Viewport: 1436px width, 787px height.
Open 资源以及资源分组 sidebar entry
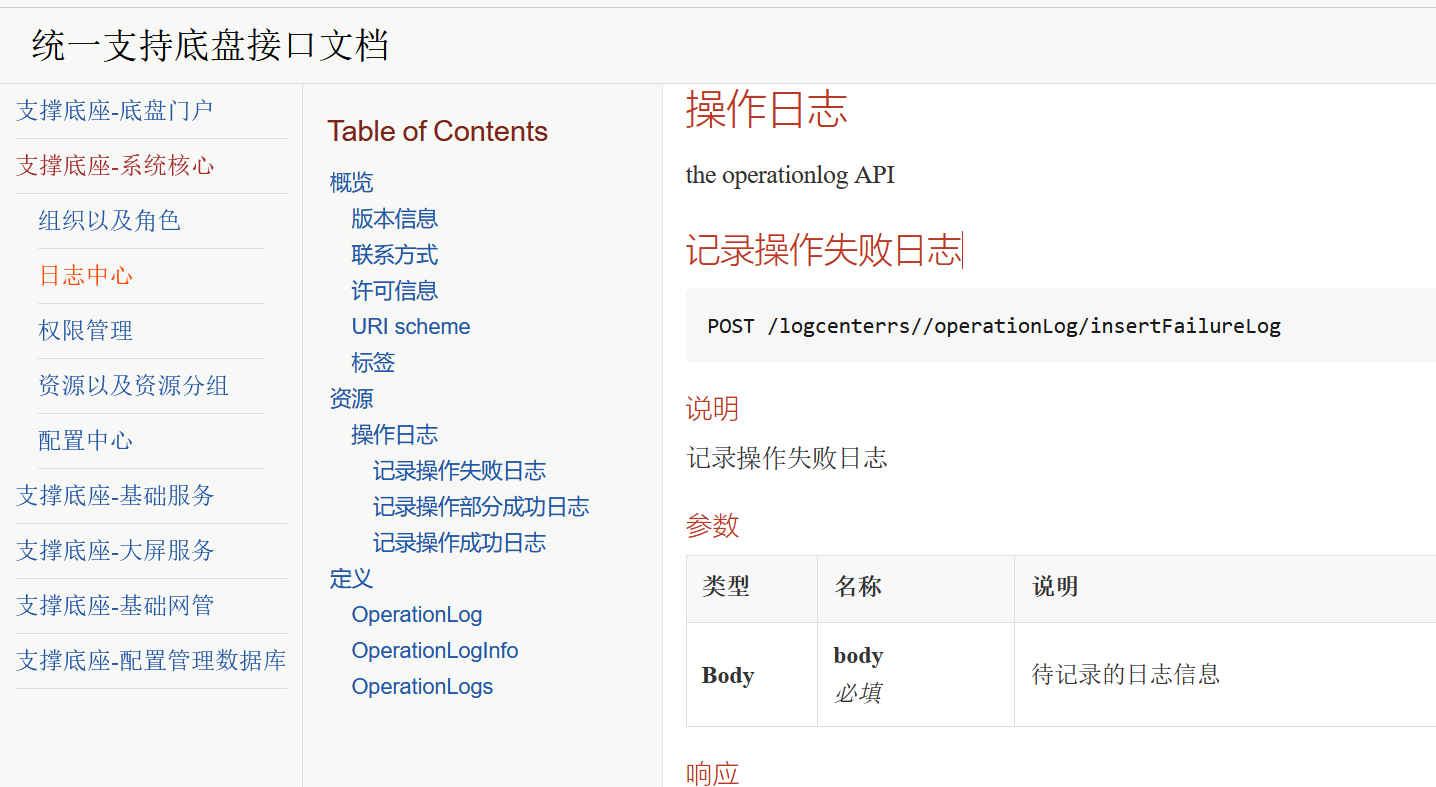pyautogui.click(x=133, y=385)
